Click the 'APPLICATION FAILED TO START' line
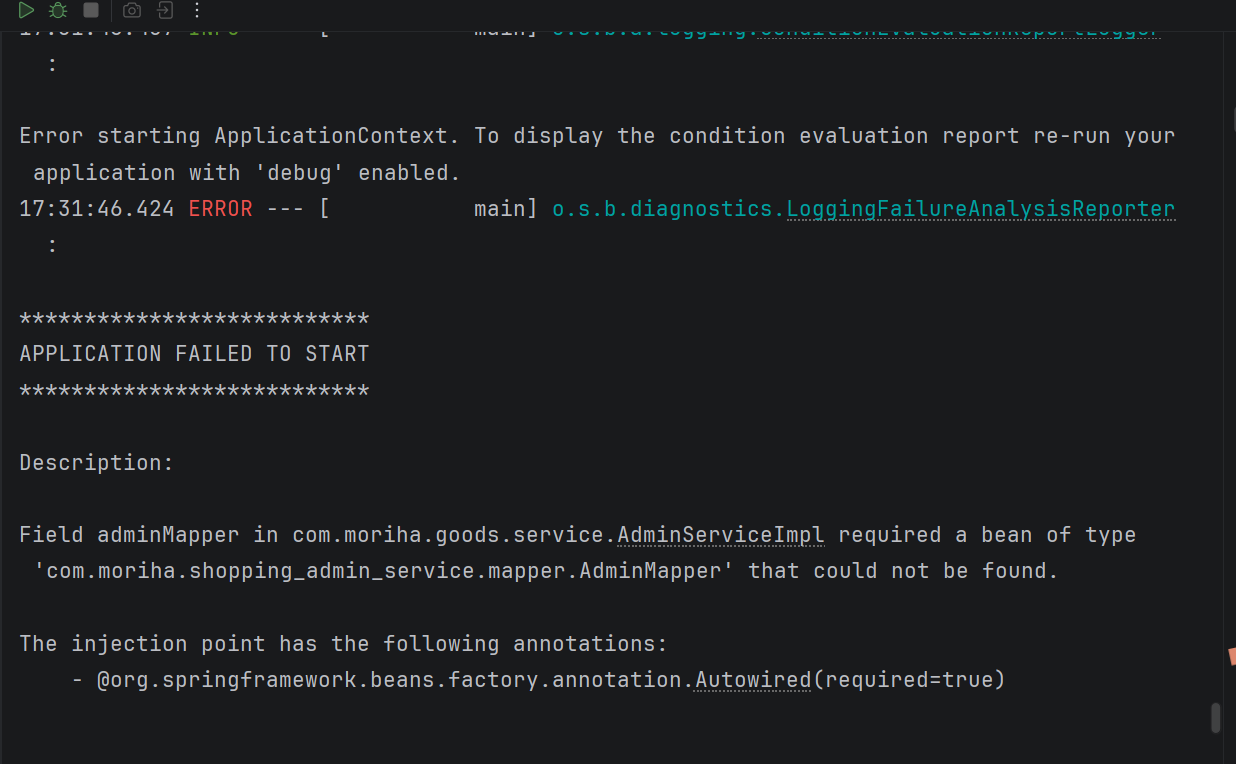Image resolution: width=1236 pixels, height=764 pixels. (194, 354)
